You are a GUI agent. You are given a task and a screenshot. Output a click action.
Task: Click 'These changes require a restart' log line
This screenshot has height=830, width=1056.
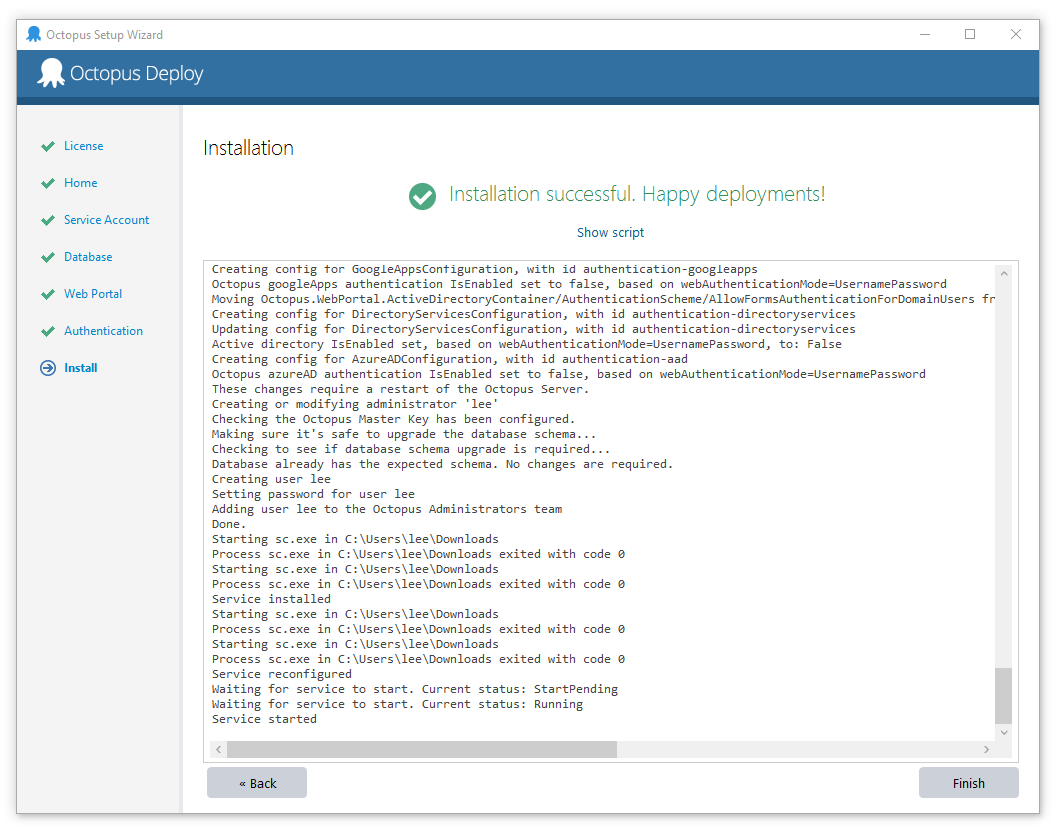coord(401,389)
